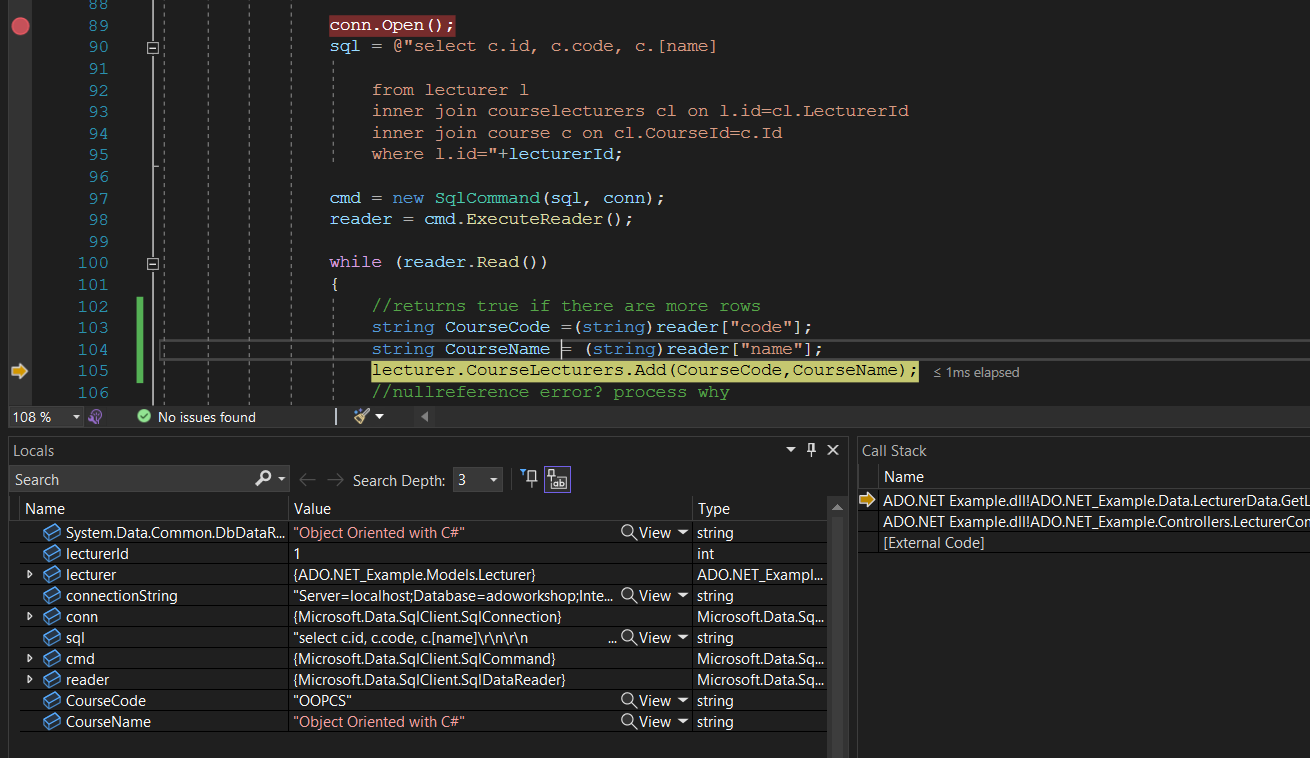Open the code cleanup broom icon
Image resolution: width=1310 pixels, height=758 pixels.
pyautogui.click(x=362, y=416)
